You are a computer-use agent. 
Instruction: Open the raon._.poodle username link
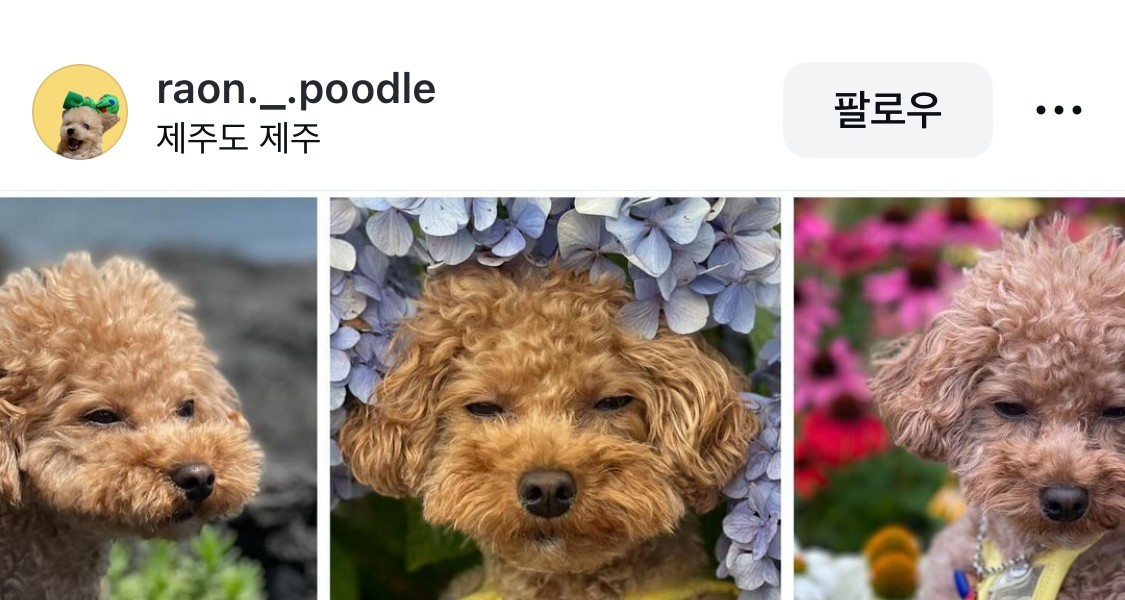296,90
